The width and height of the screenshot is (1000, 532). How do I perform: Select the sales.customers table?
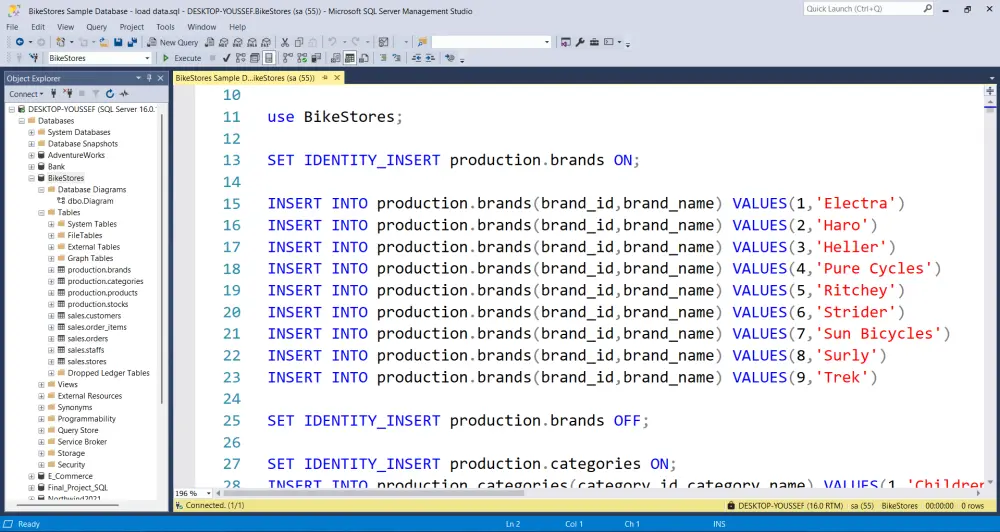[94, 316]
